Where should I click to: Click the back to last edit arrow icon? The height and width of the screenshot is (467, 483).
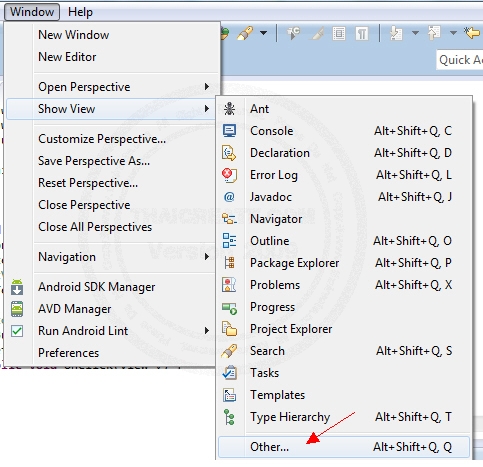473,33
